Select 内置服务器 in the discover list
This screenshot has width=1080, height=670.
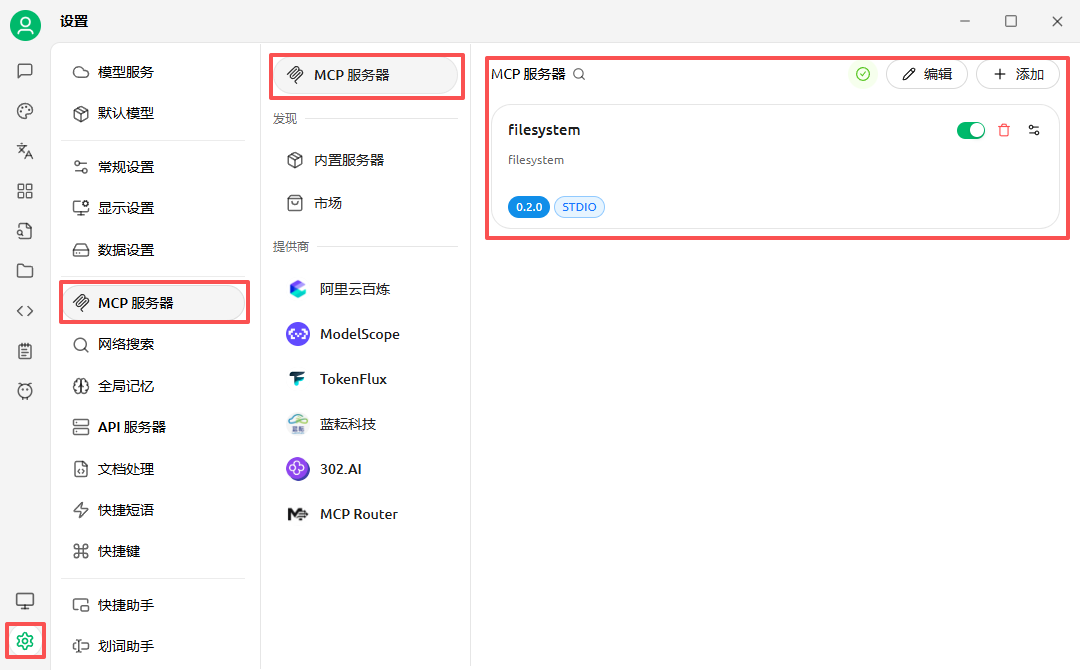pyautogui.click(x=348, y=160)
